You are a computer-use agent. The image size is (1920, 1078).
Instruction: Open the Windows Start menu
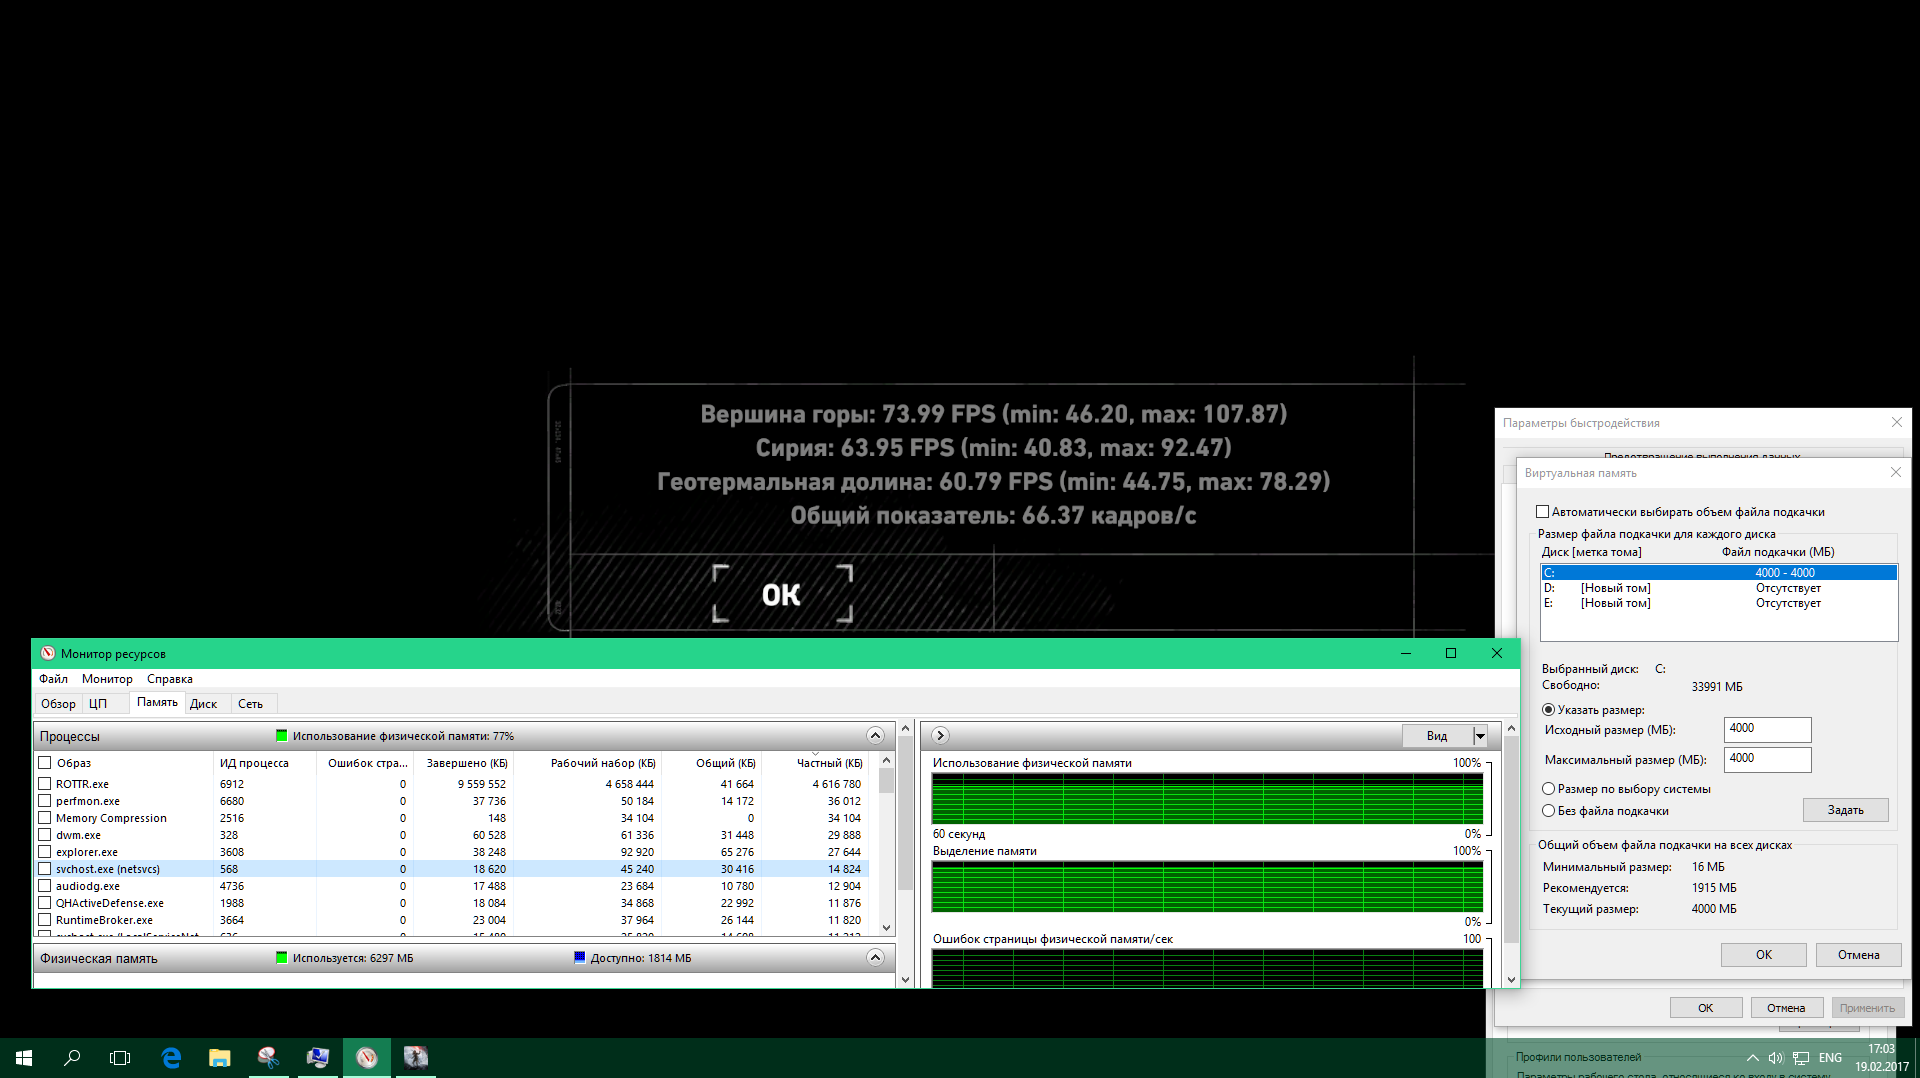(x=24, y=1058)
